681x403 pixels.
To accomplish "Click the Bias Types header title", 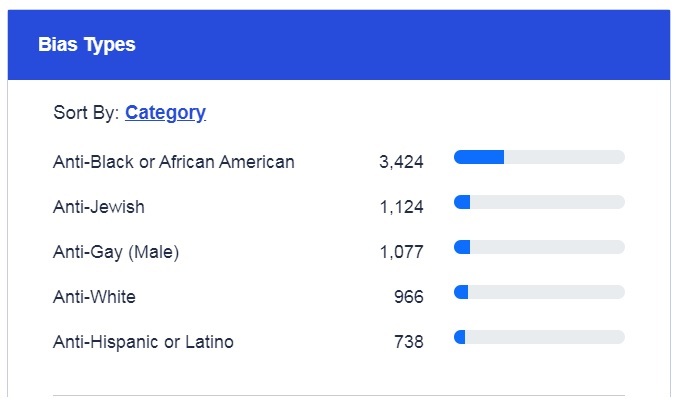I will pyautogui.click(x=87, y=45).
